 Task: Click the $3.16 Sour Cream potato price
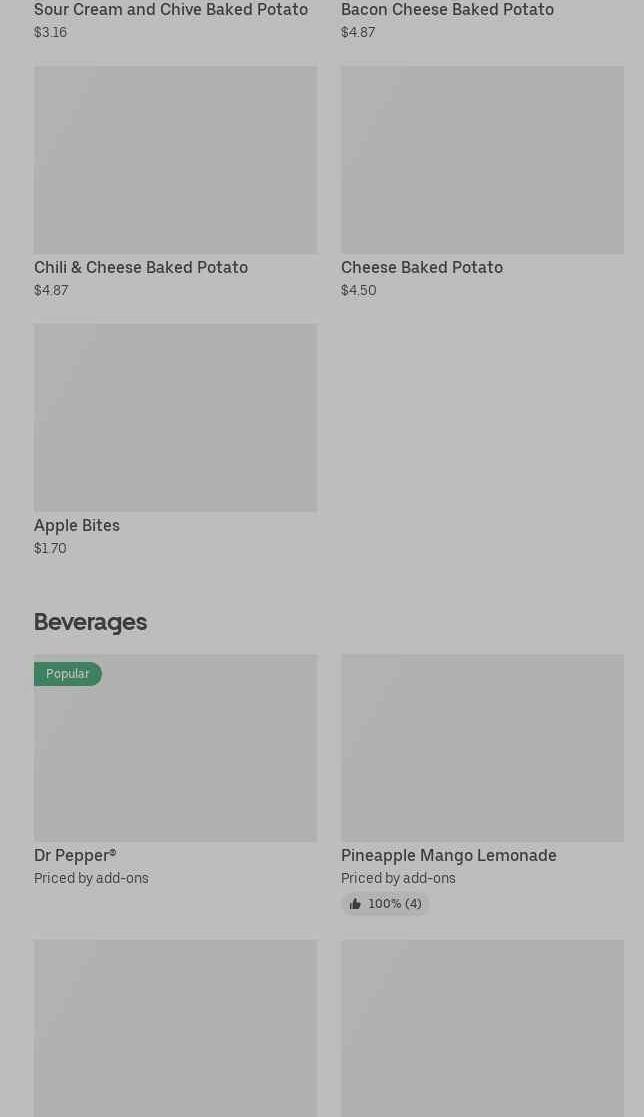[50, 32]
